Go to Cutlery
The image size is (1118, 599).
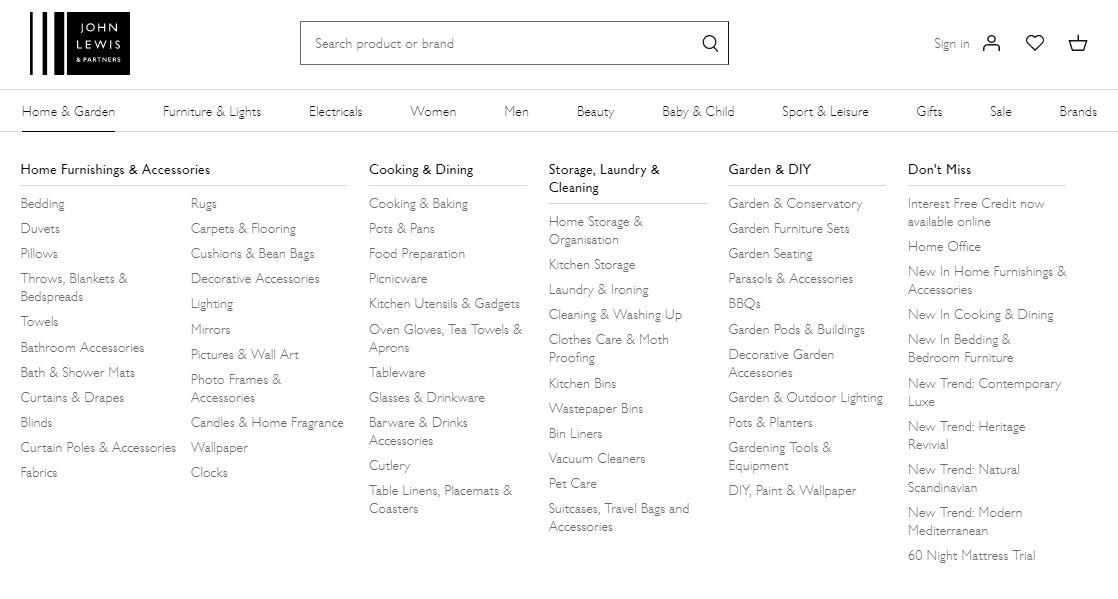coord(389,466)
